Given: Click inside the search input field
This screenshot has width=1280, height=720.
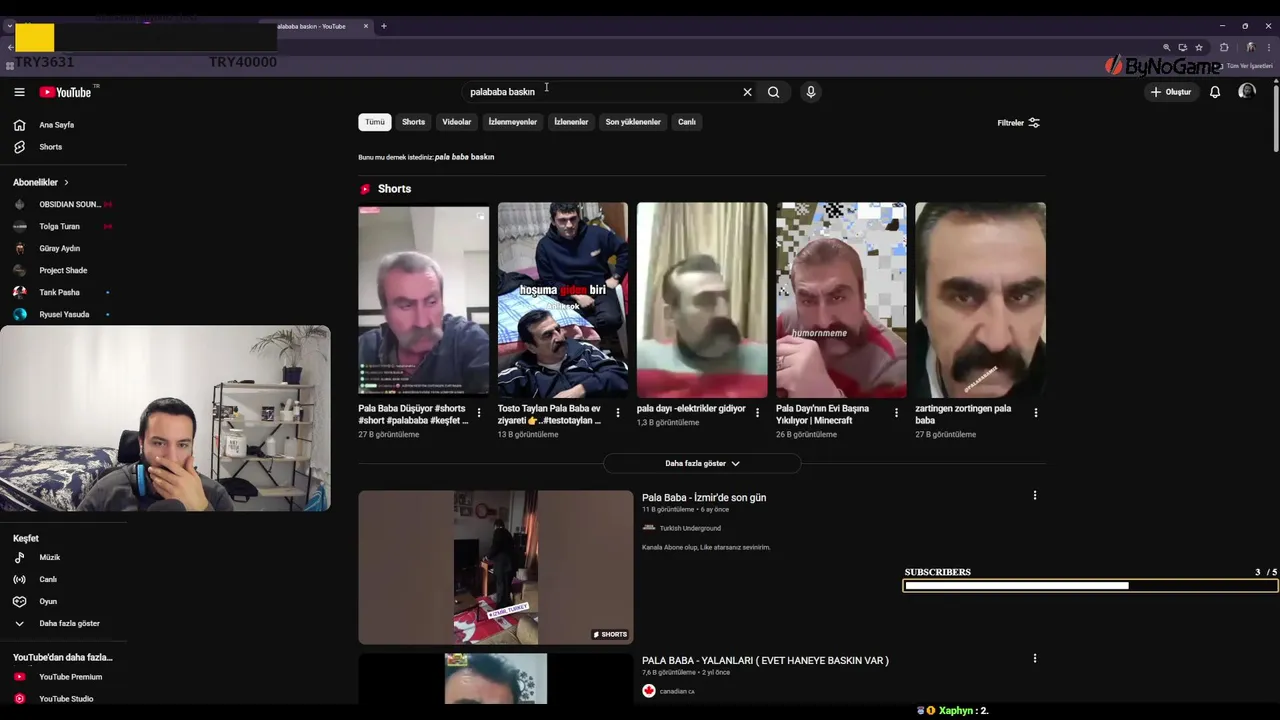Looking at the screenshot, I should point(600,92).
